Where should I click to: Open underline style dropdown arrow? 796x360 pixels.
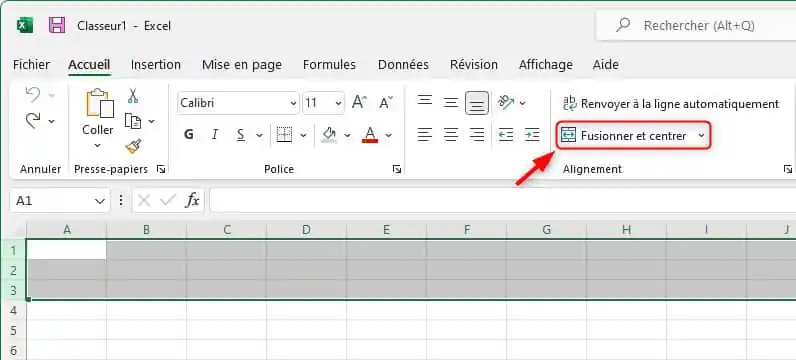pos(259,135)
